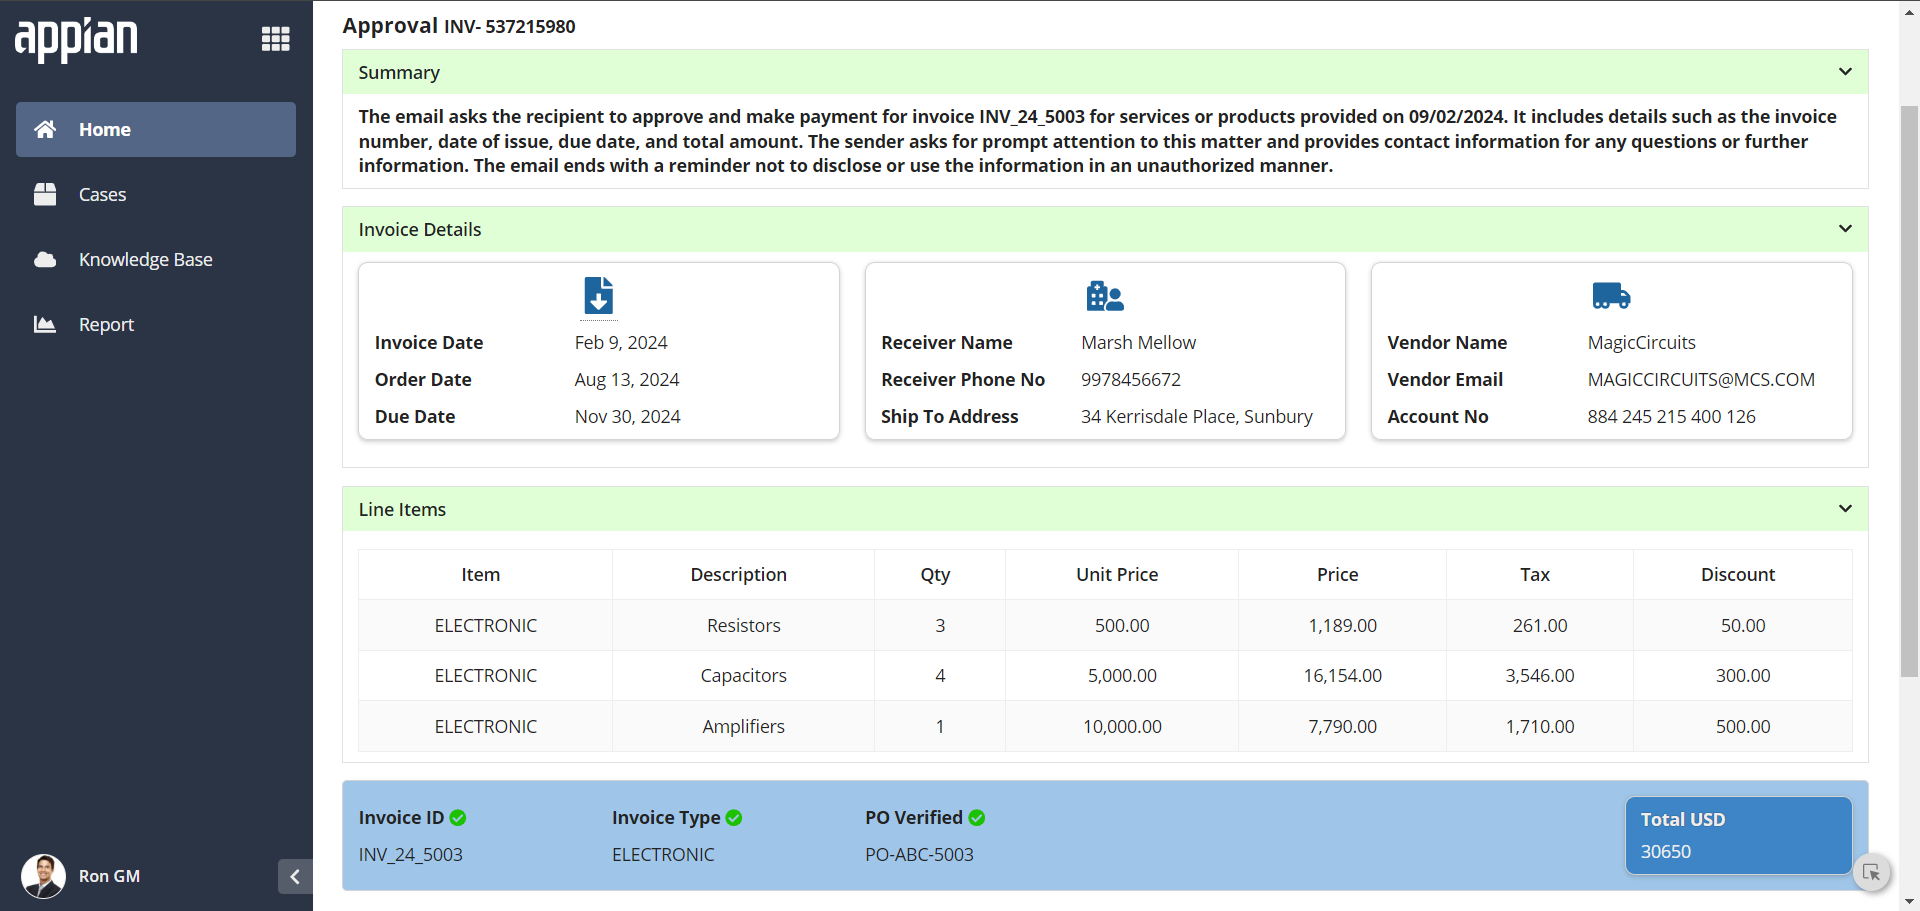Click the vendor delivery truck icon

click(x=1611, y=296)
